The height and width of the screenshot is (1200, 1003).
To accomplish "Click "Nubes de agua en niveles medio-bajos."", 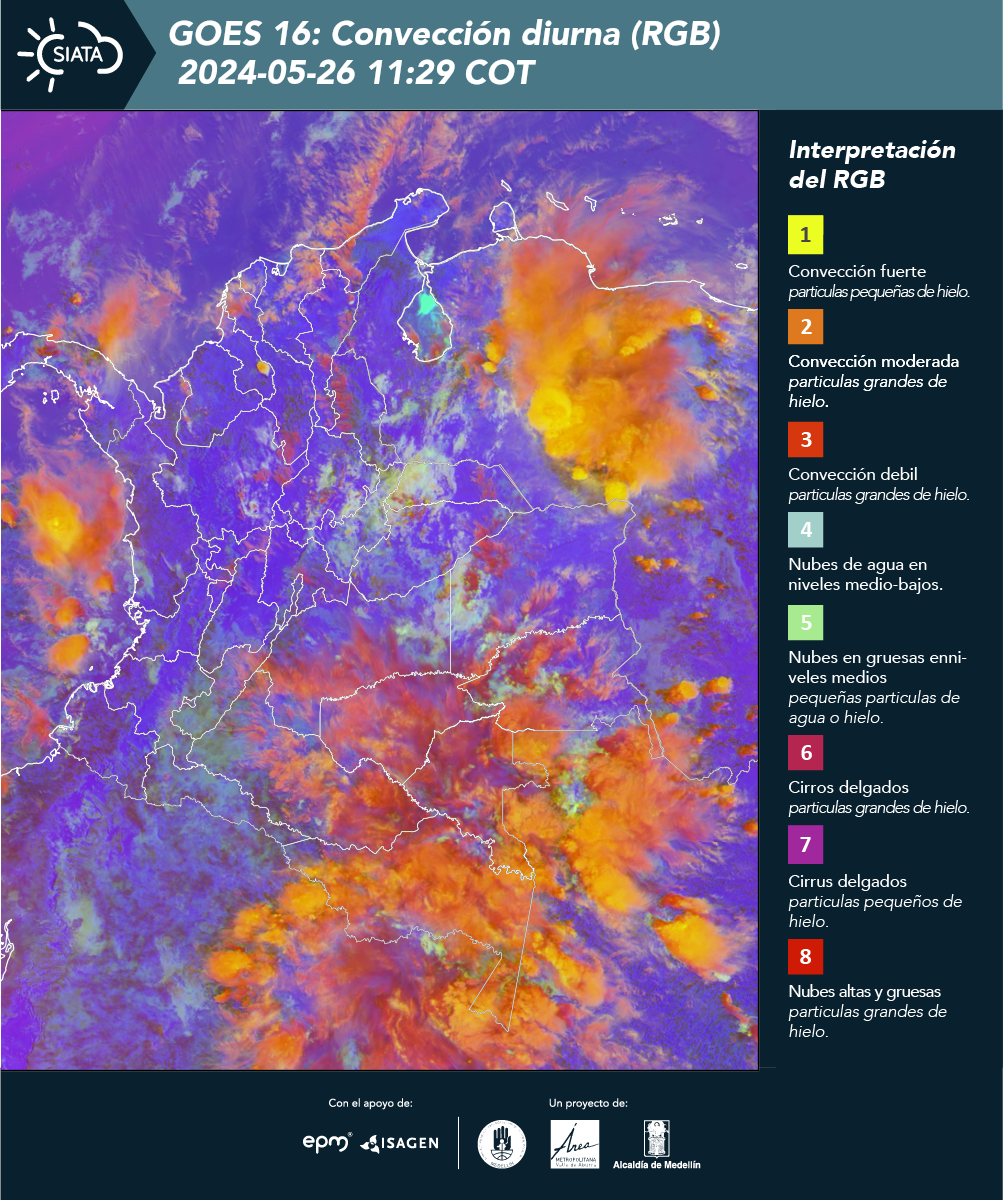I will point(865,575).
